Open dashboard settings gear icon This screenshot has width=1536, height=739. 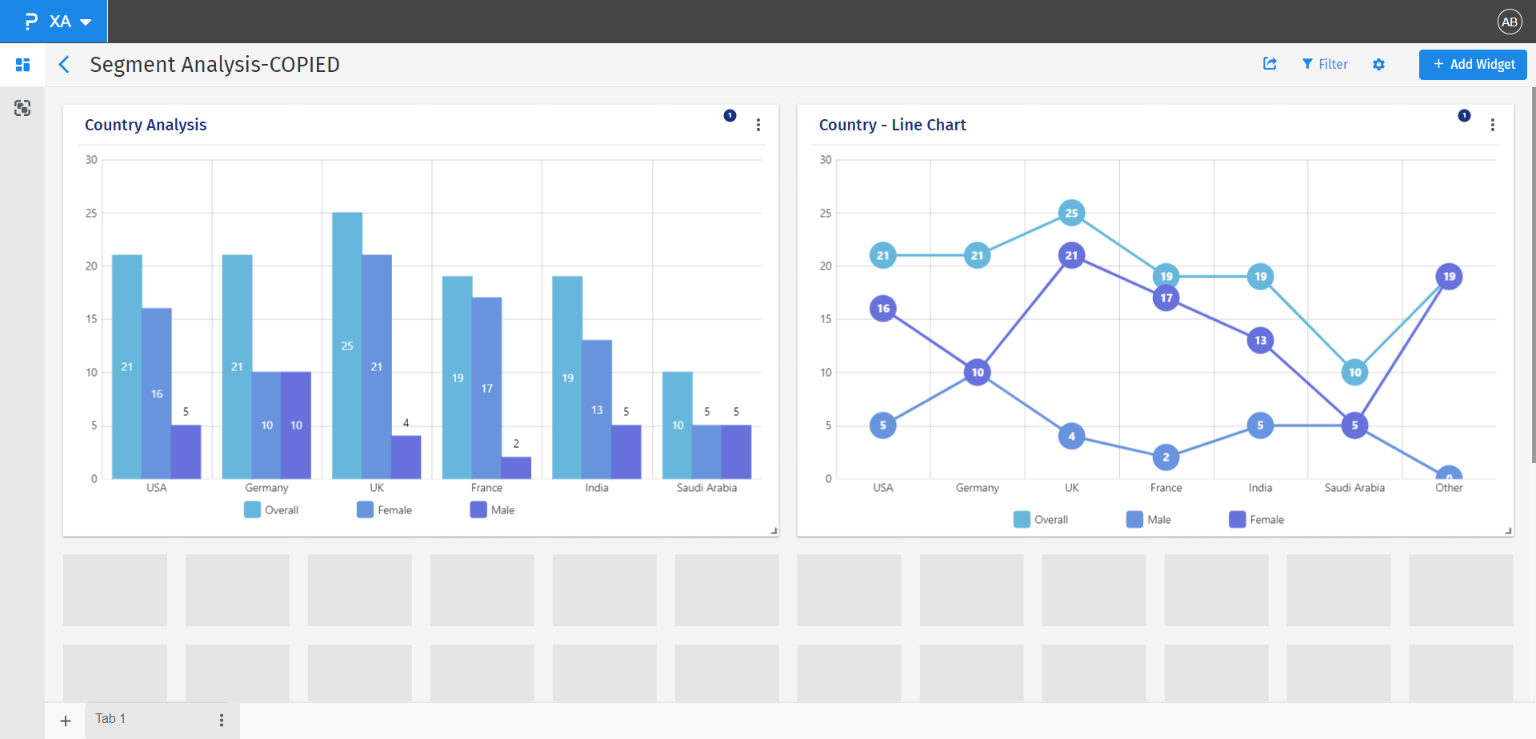point(1379,64)
